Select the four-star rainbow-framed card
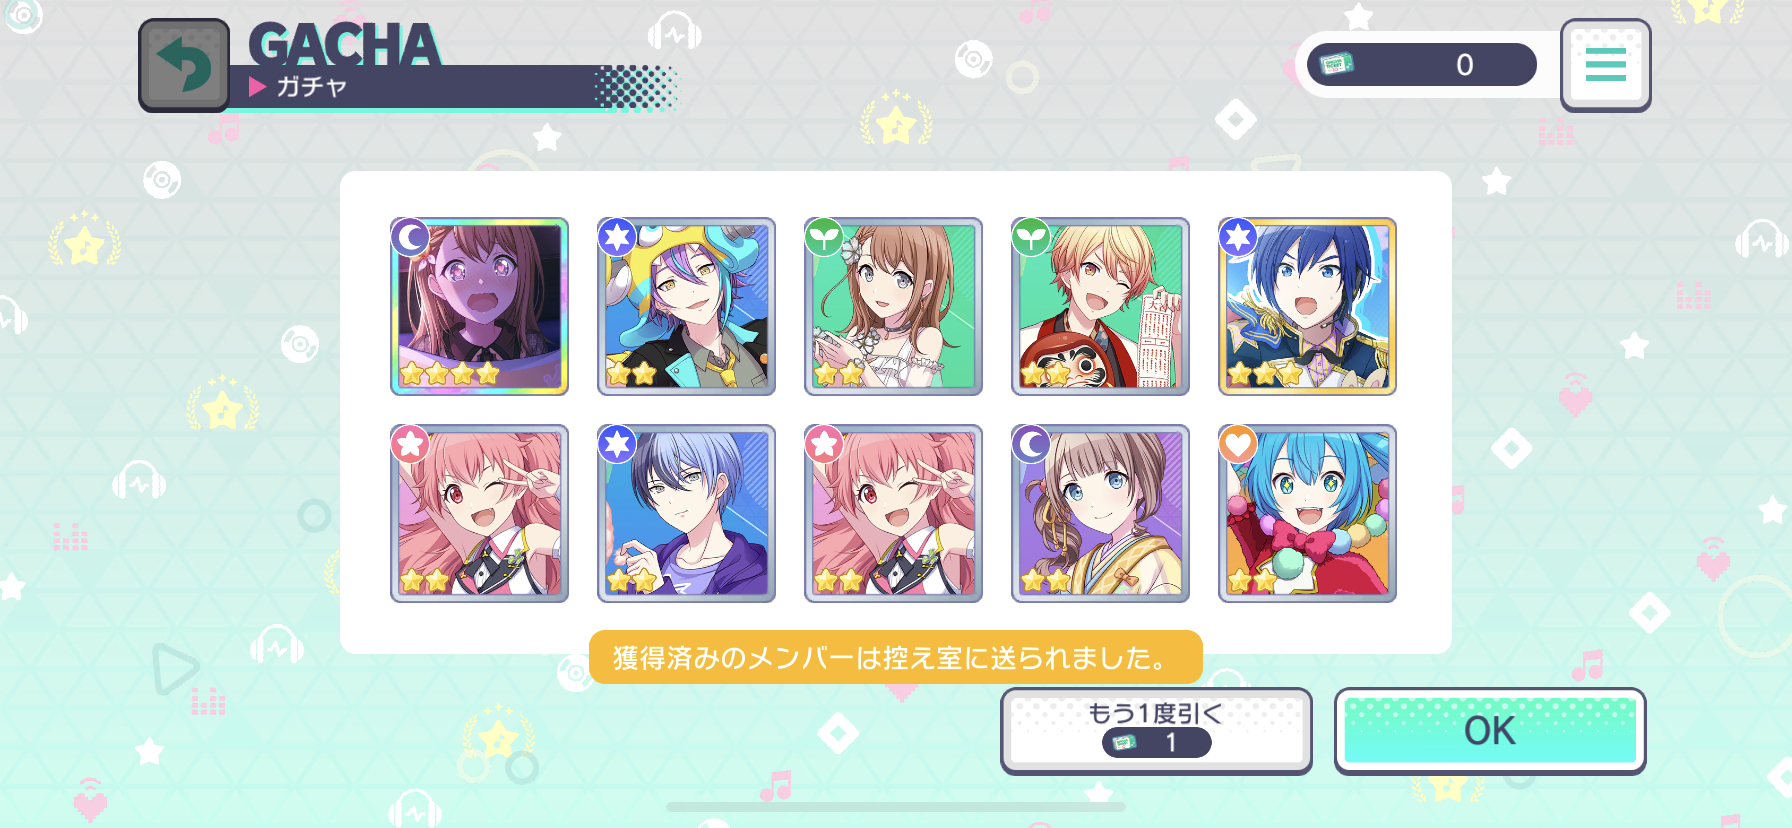Image resolution: width=1792 pixels, height=828 pixels. (x=479, y=306)
